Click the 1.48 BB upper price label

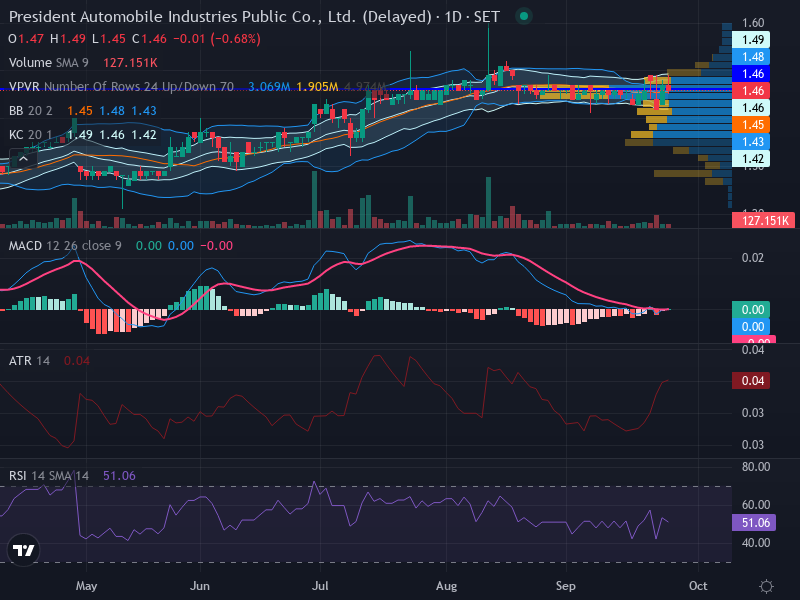click(x=751, y=57)
